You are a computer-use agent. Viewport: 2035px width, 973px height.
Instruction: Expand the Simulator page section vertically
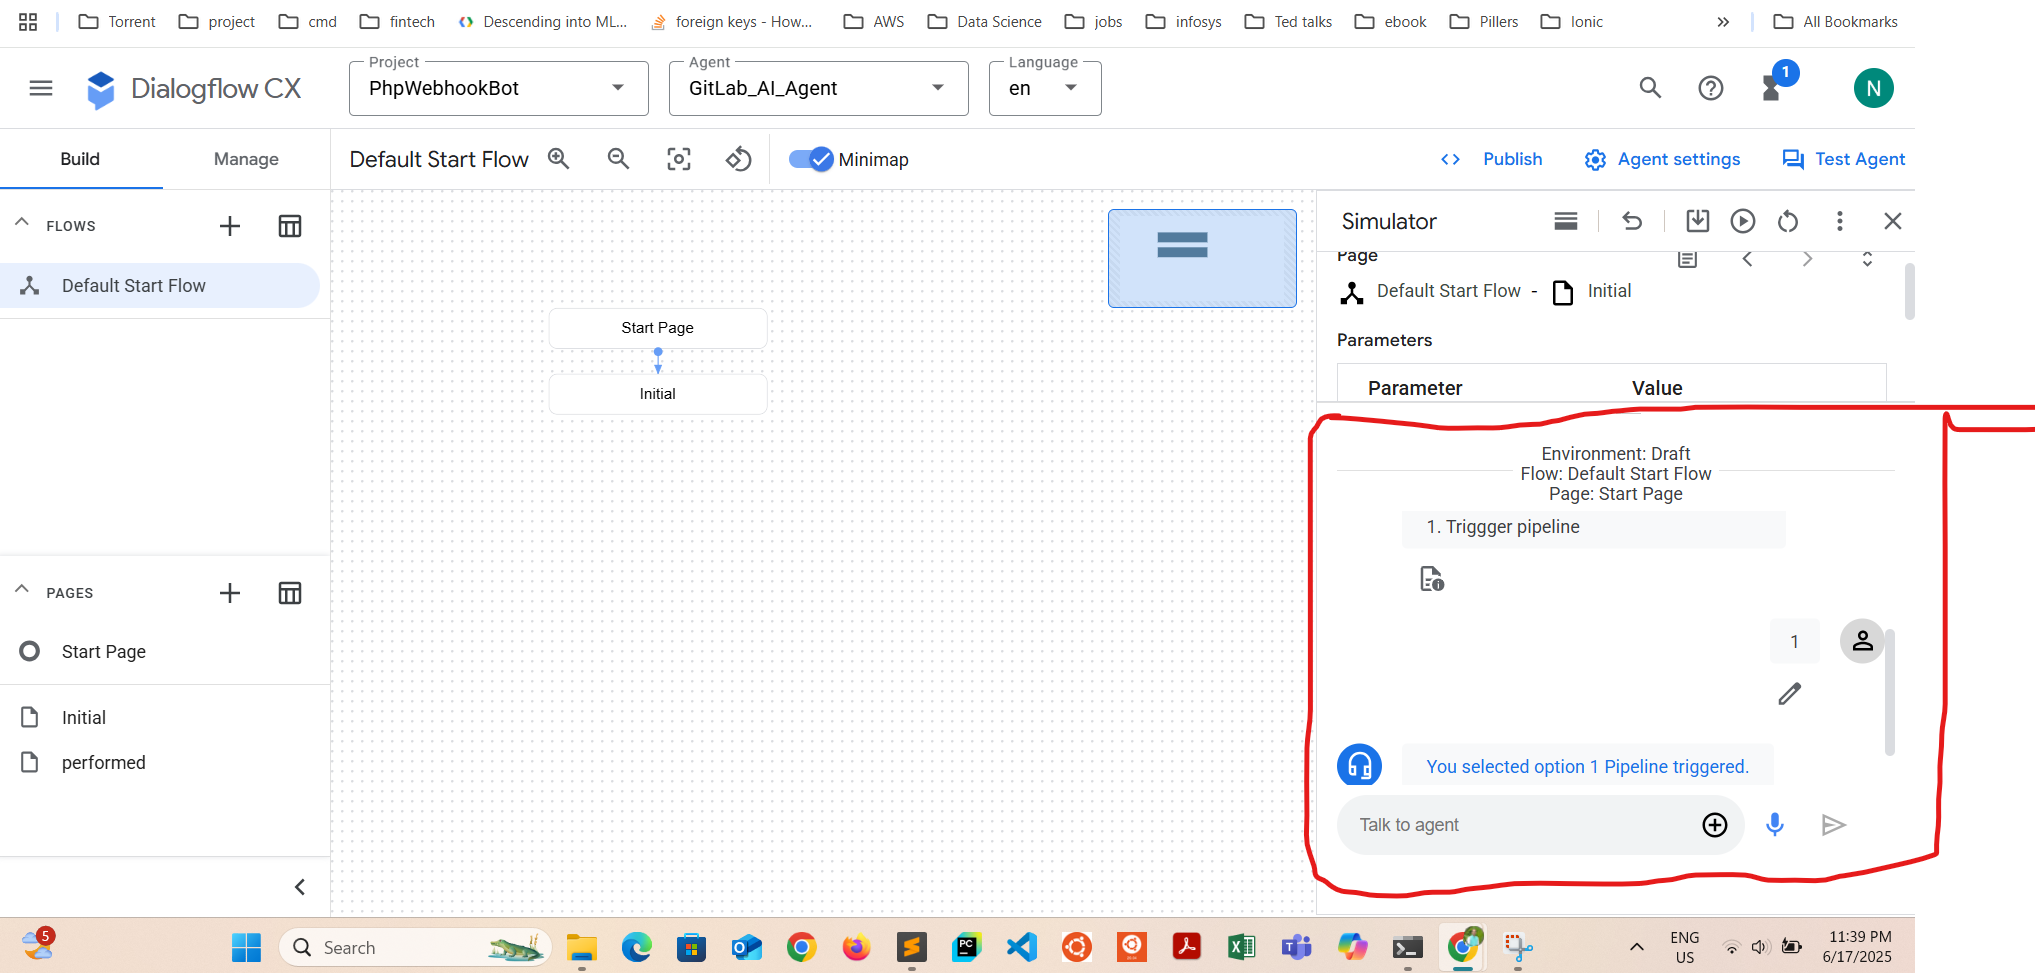(x=1867, y=259)
